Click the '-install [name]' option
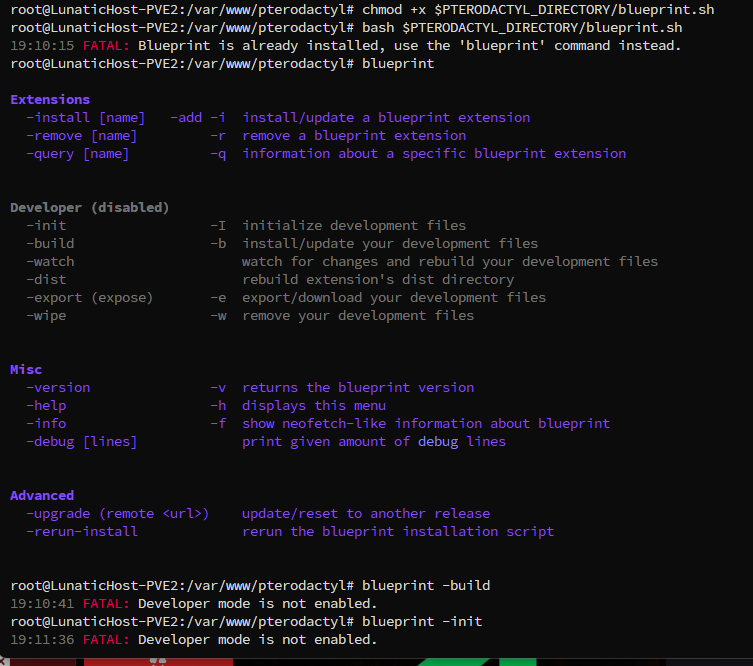 pos(85,118)
